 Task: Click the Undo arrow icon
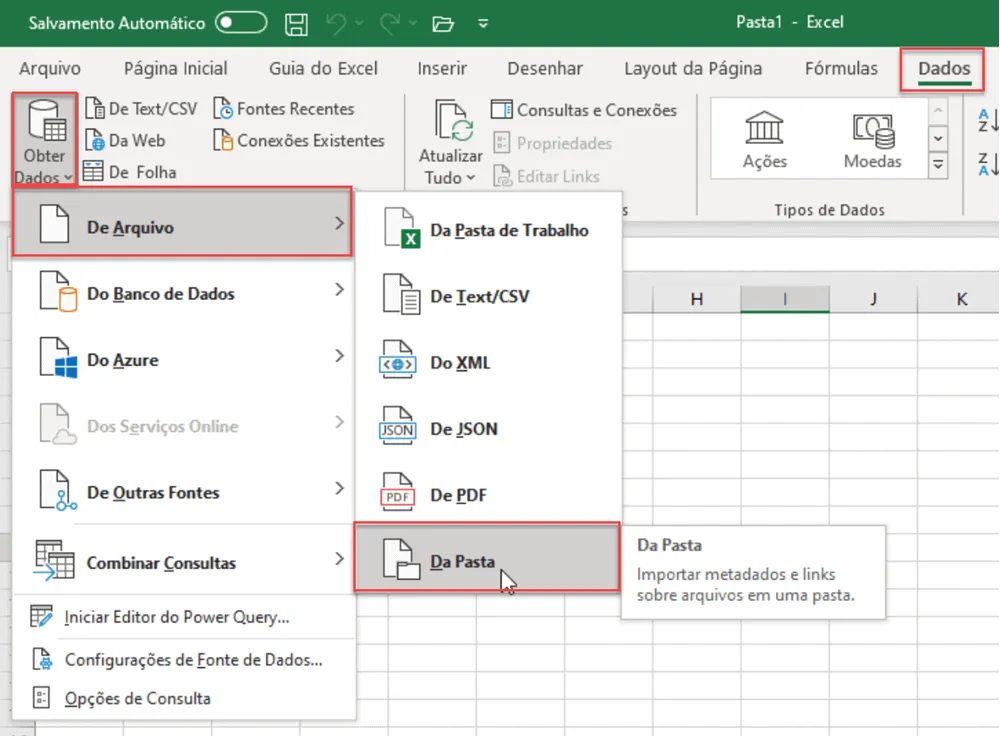pos(335,24)
